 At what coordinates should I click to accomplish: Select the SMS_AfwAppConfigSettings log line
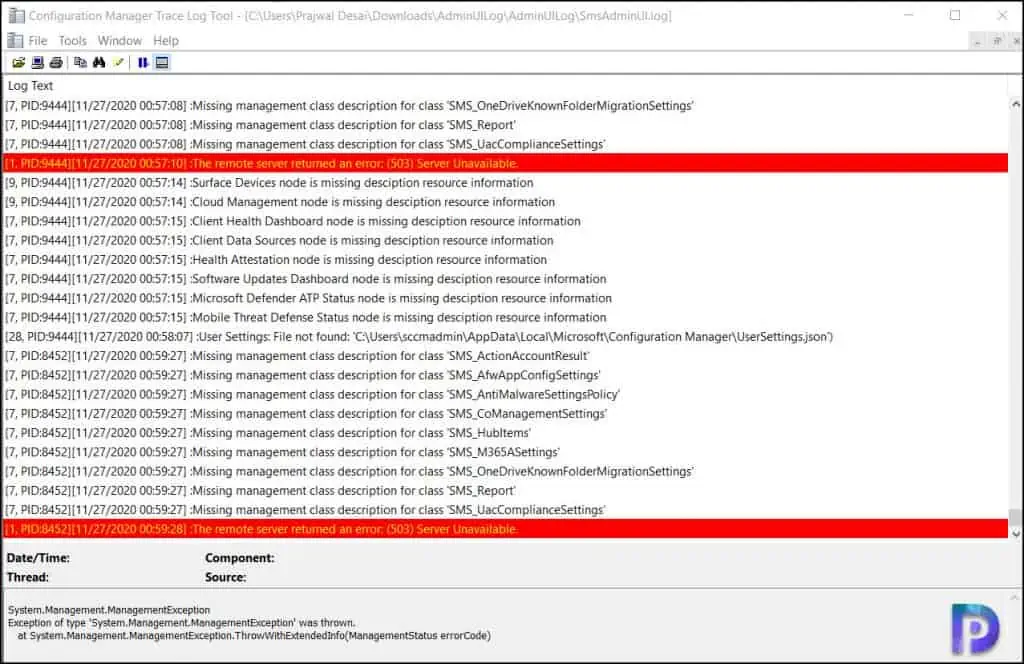tap(506, 375)
